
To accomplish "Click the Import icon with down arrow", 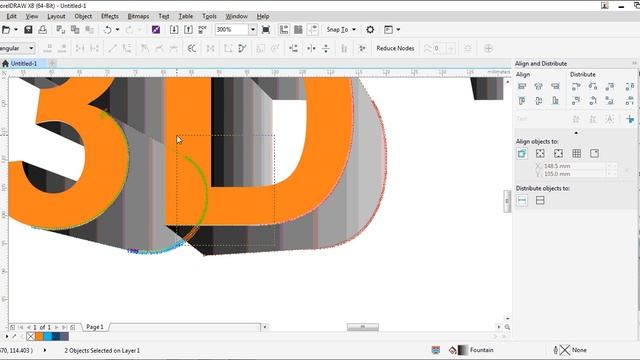I will [174, 29].
